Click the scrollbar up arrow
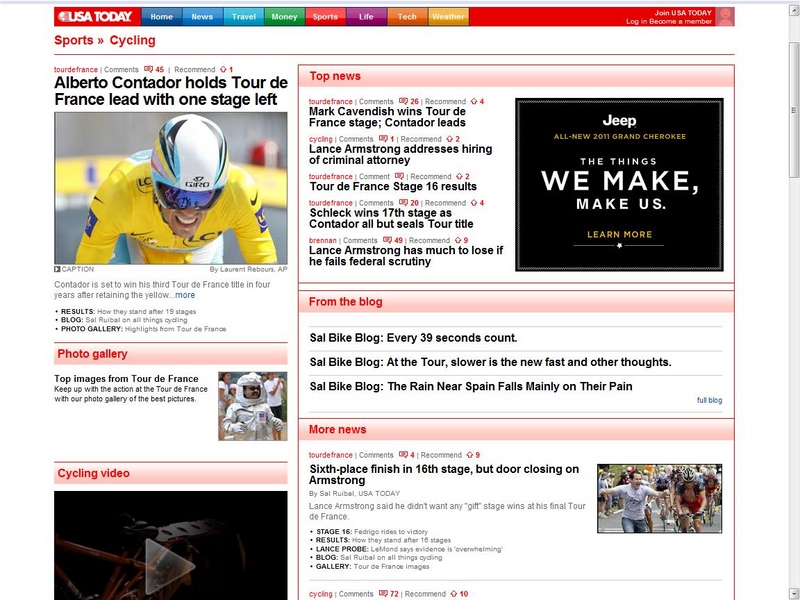The width and height of the screenshot is (800, 600). pos(793,9)
